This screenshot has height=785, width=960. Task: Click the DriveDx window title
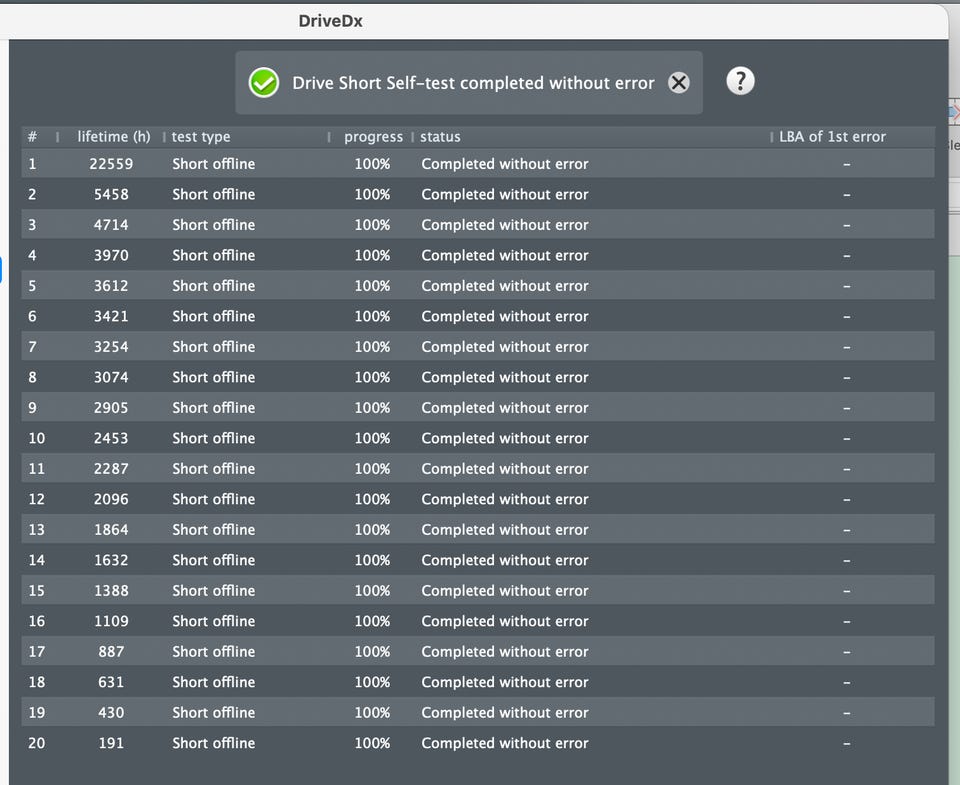pyautogui.click(x=331, y=21)
